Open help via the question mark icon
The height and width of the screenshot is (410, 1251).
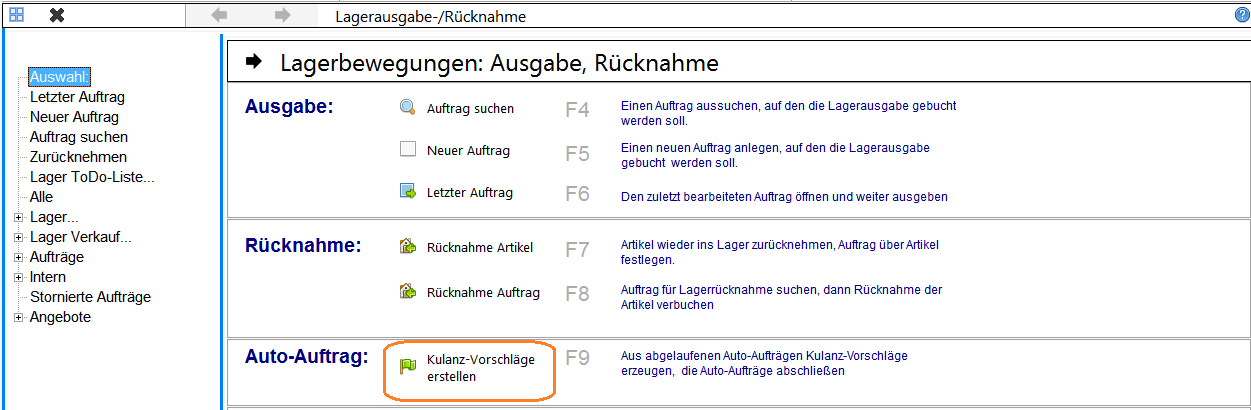[x=1242, y=14]
